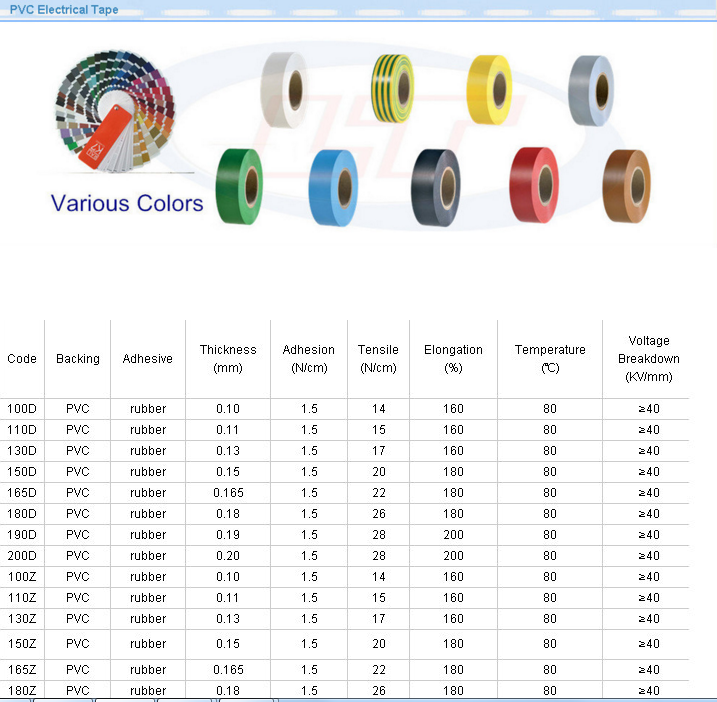Select code cell '100D'
This screenshot has height=702, width=717.
22,408
